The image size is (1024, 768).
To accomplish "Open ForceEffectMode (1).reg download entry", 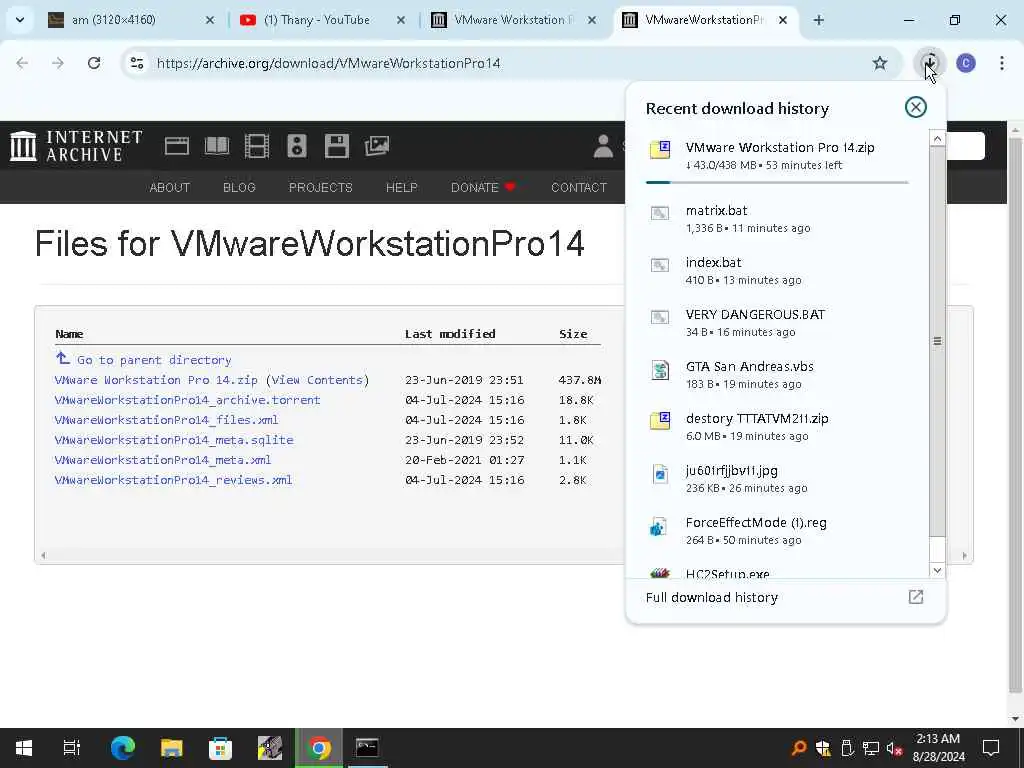I will pyautogui.click(x=777, y=531).
